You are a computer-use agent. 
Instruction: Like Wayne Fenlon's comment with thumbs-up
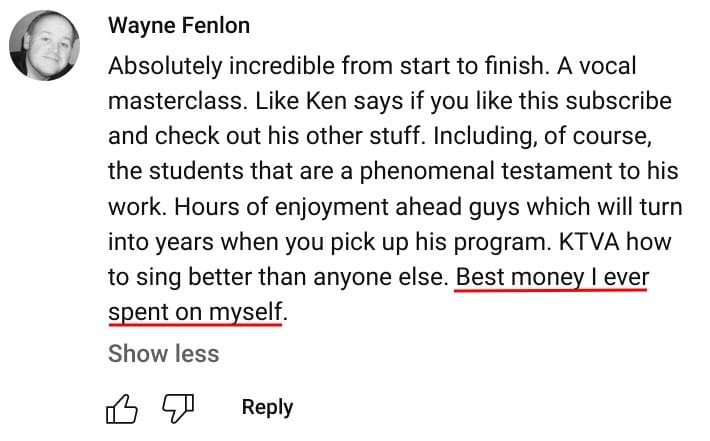[119, 408]
